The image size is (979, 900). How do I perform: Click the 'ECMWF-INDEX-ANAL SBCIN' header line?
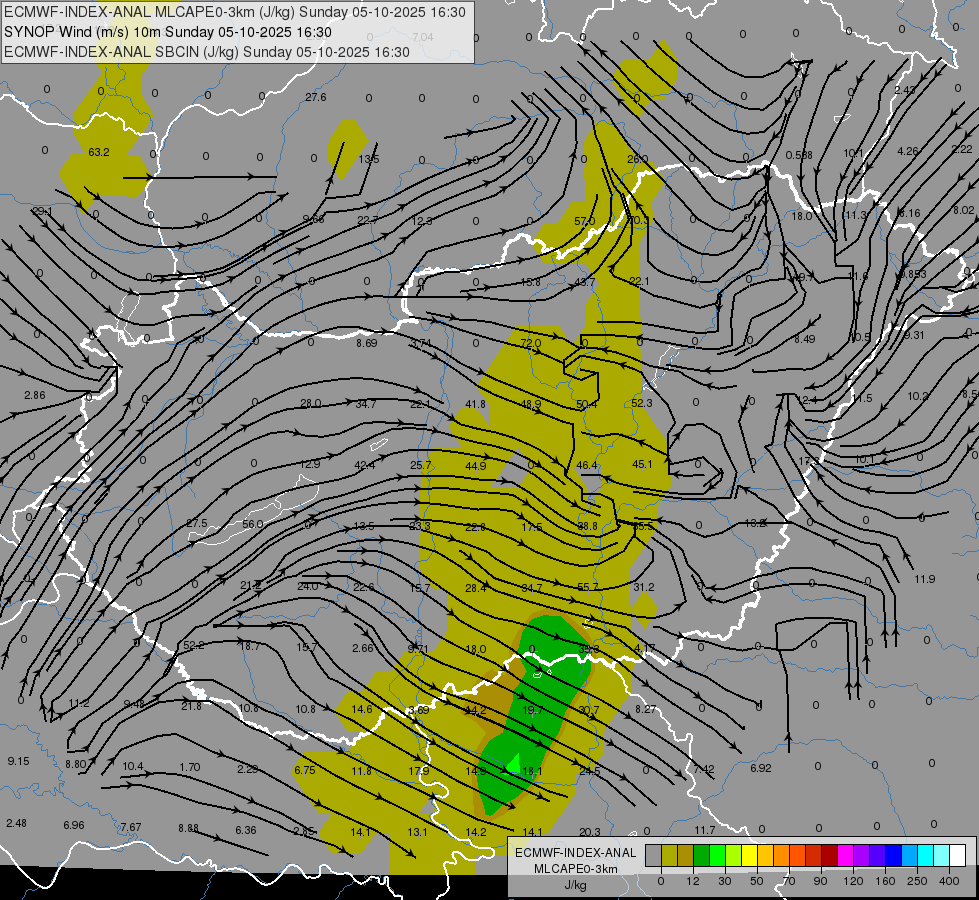tap(207, 52)
